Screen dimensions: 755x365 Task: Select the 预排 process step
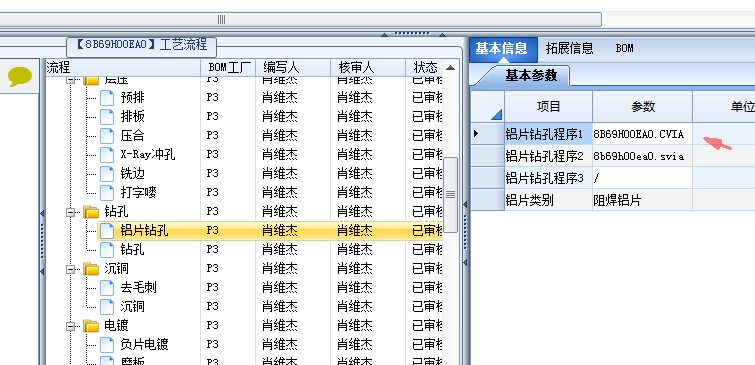[x=132, y=98]
